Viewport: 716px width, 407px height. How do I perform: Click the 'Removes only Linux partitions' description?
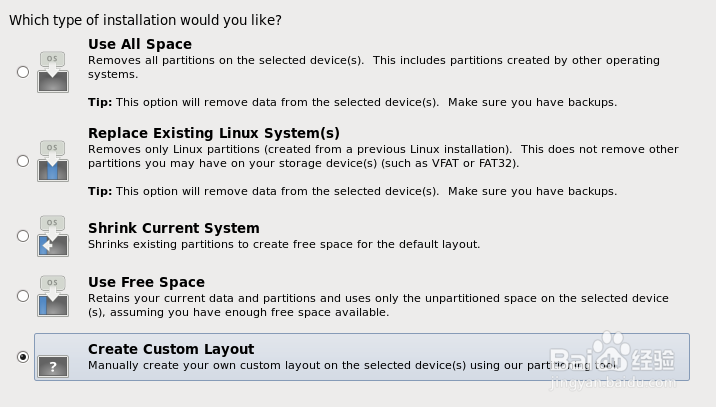[383, 156]
